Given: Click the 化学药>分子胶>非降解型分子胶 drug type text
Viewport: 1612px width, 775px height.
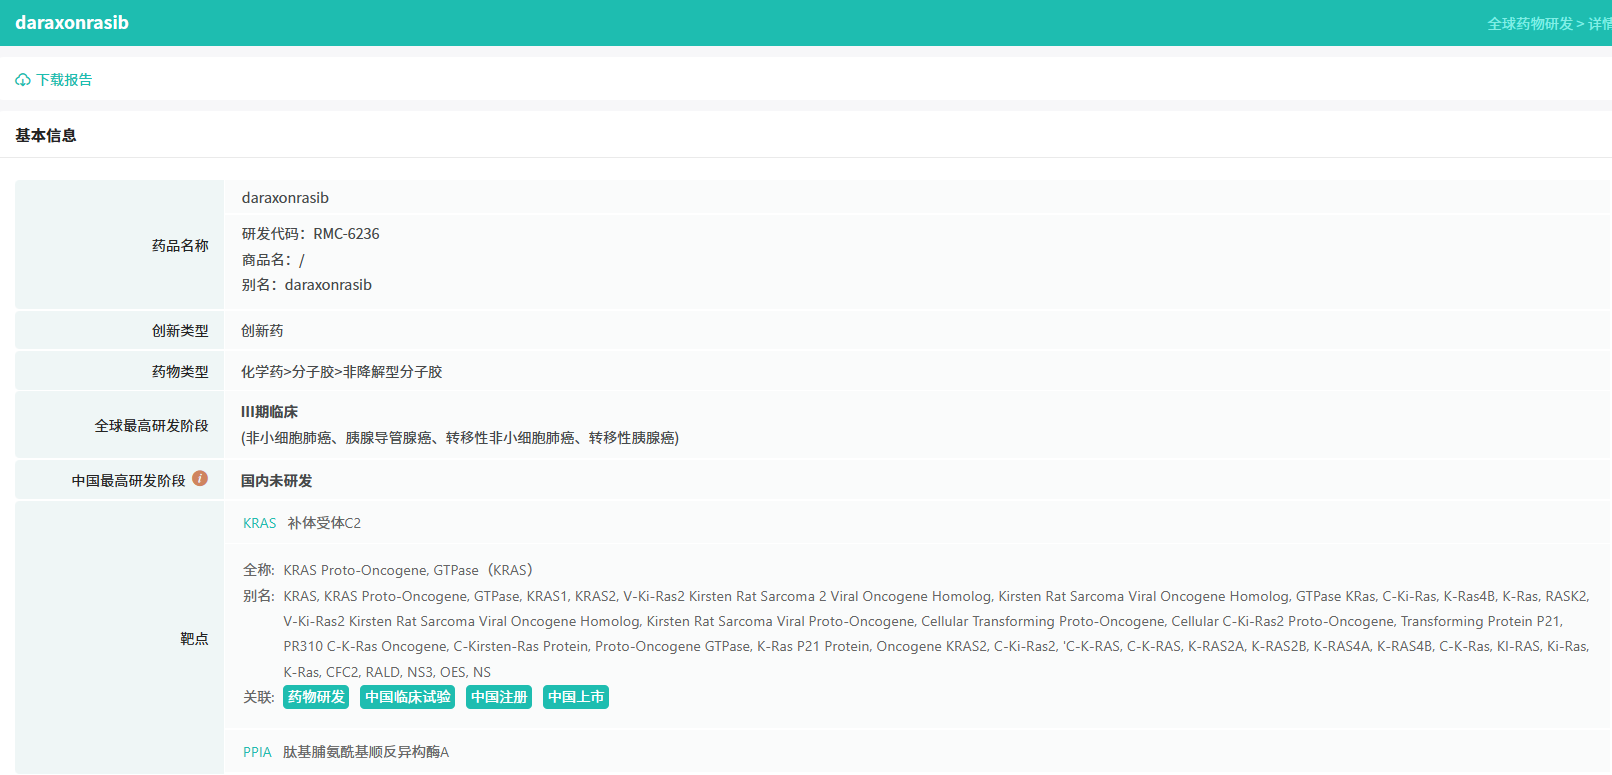Looking at the screenshot, I should coord(341,372).
